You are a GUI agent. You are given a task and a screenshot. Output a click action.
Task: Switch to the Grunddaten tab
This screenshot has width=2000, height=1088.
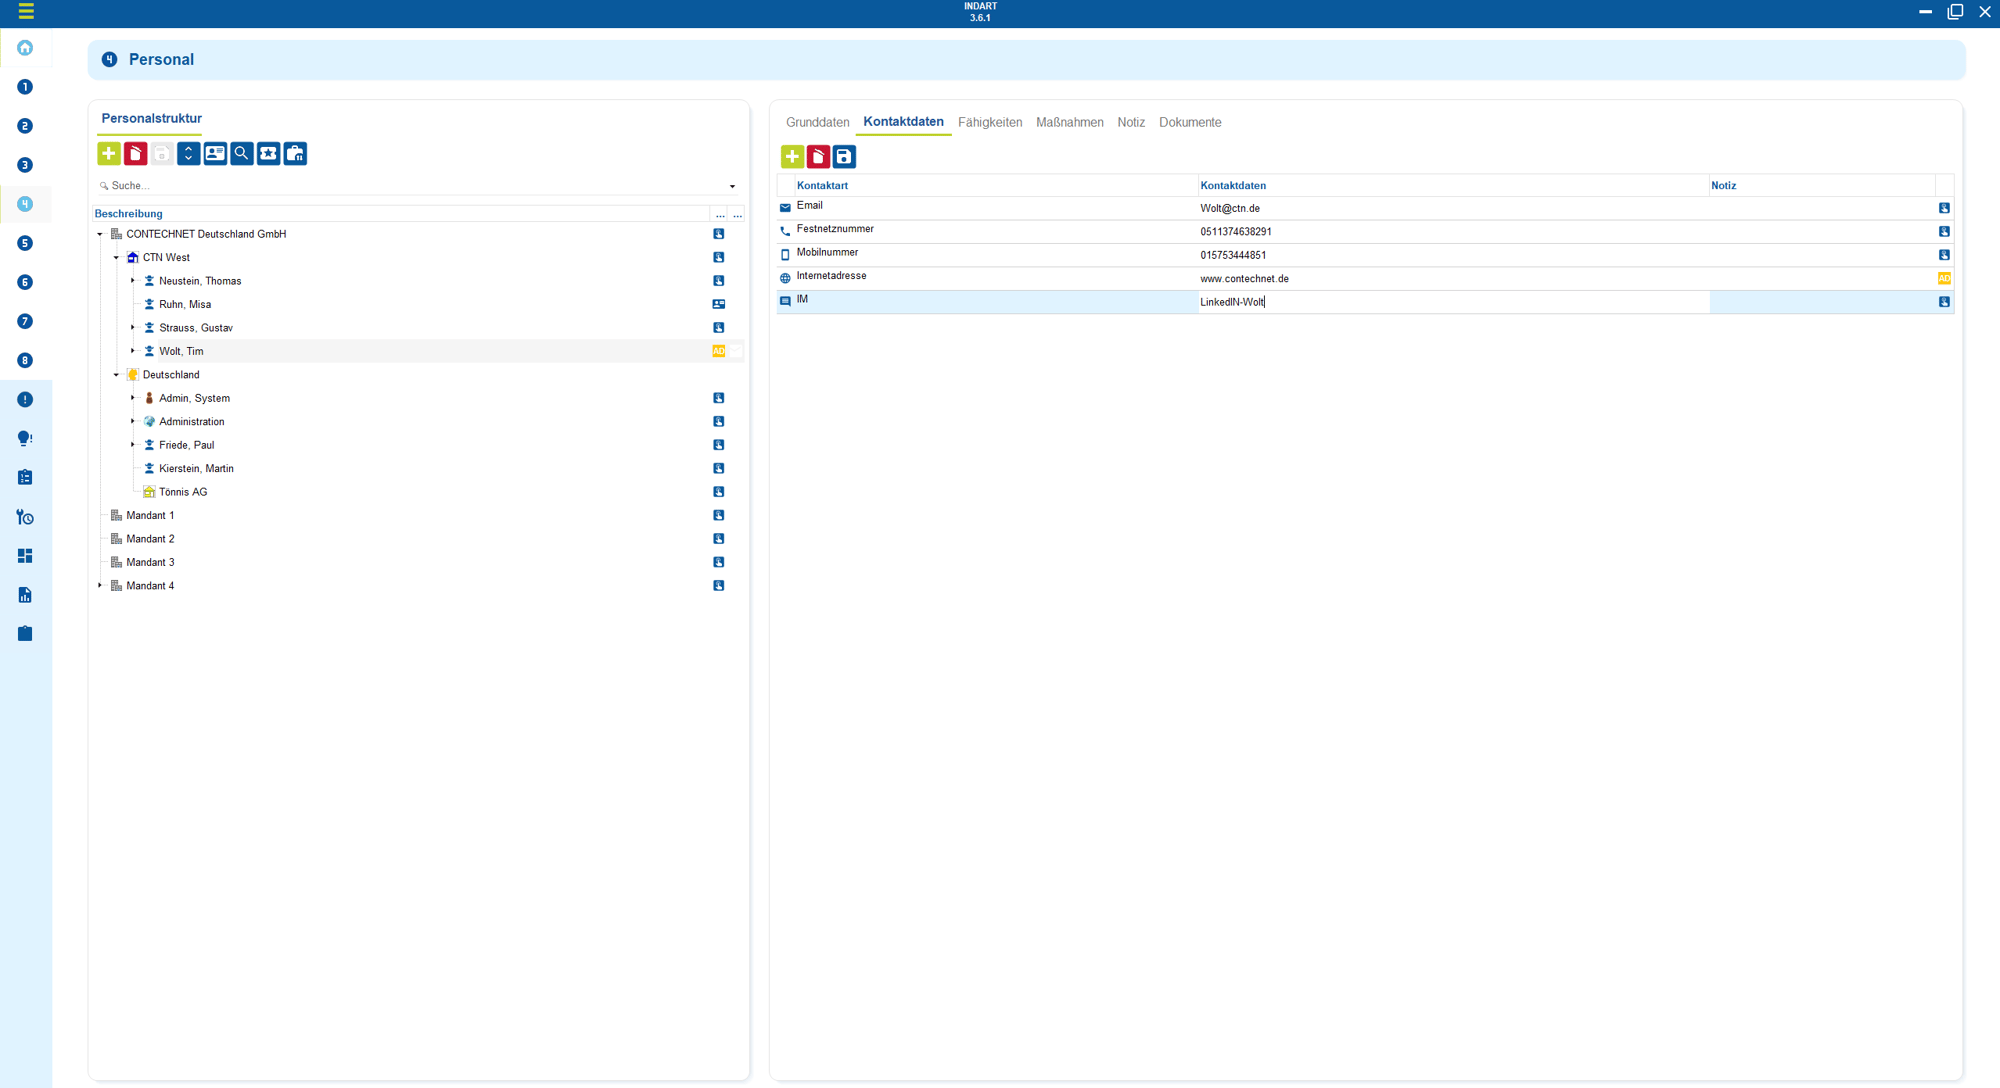pos(817,122)
